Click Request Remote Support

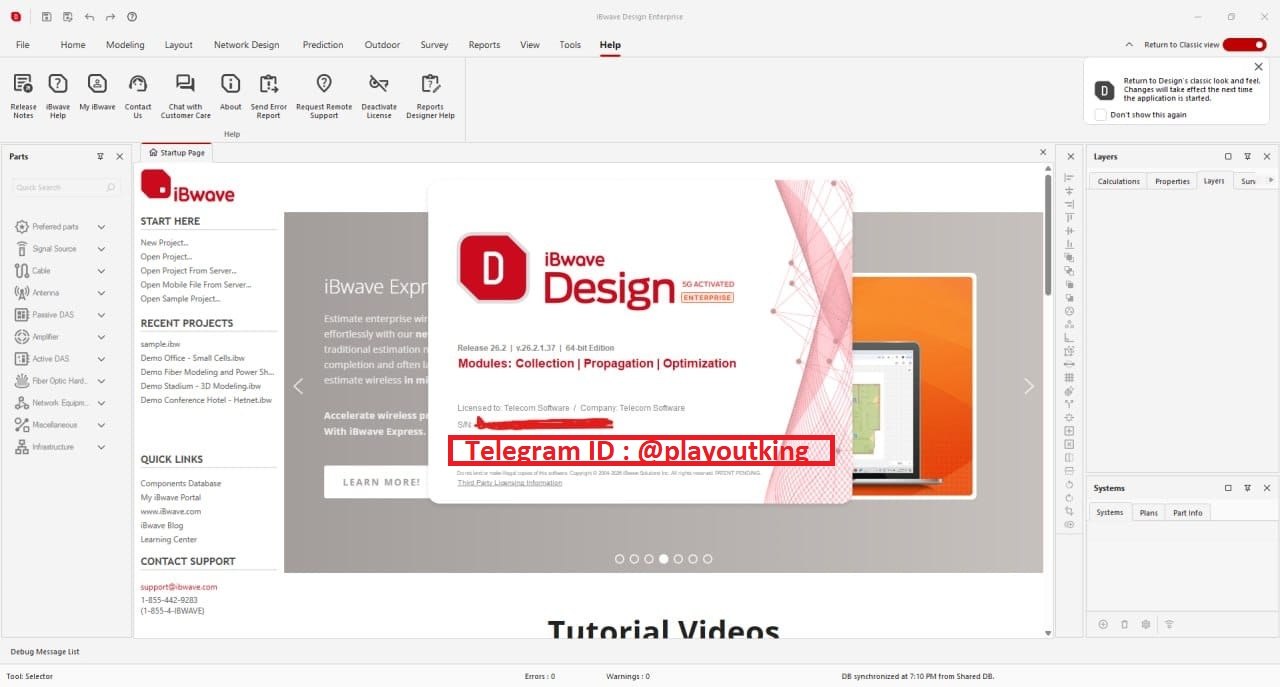click(x=324, y=96)
